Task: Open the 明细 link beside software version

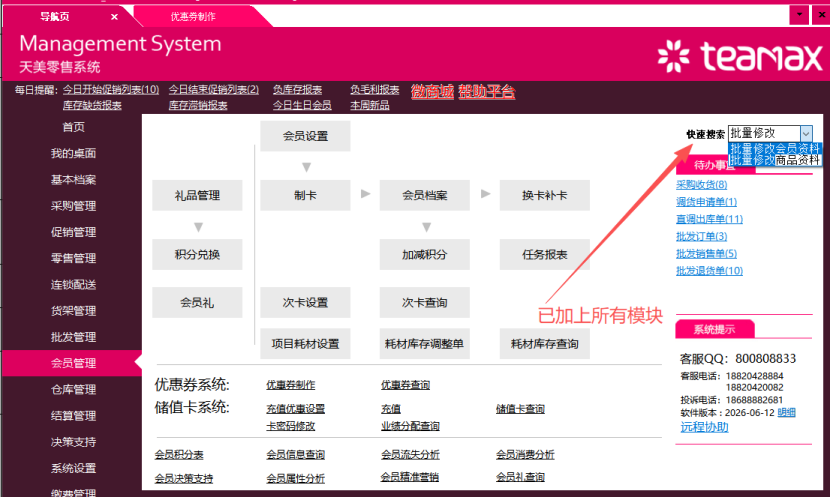Action: click(787, 413)
